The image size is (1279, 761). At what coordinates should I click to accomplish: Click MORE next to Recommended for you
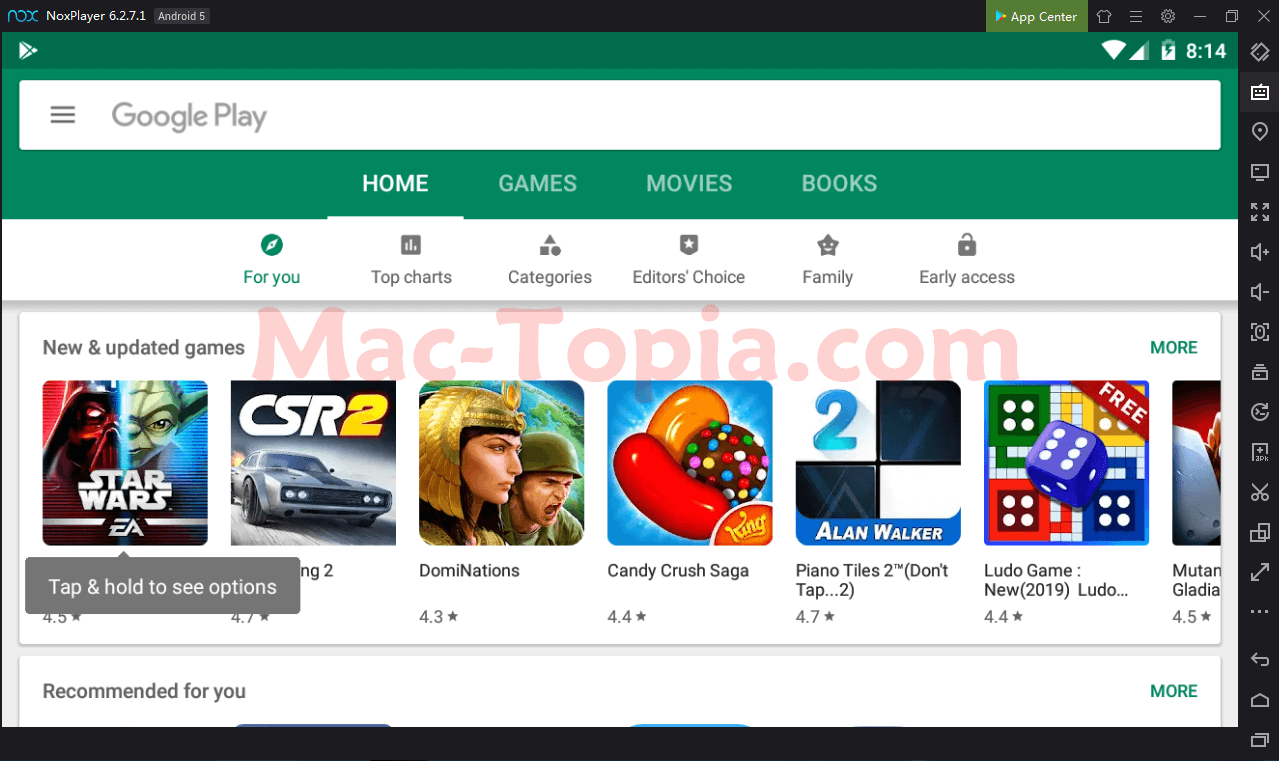click(x=1174, y=691)
